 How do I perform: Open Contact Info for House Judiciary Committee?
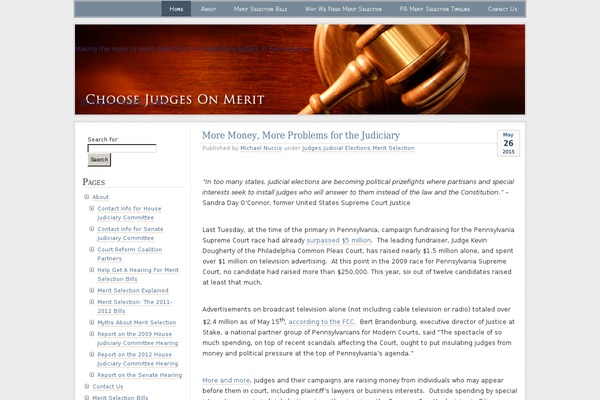[129, 213]
